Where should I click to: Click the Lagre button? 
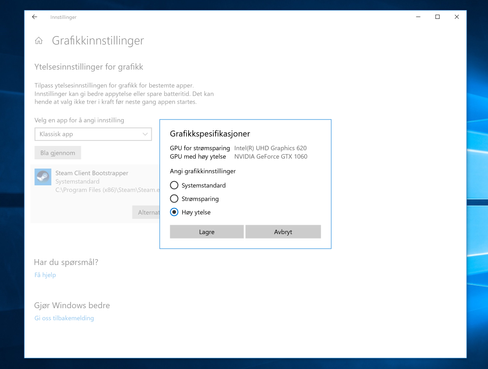click(207, 232)
